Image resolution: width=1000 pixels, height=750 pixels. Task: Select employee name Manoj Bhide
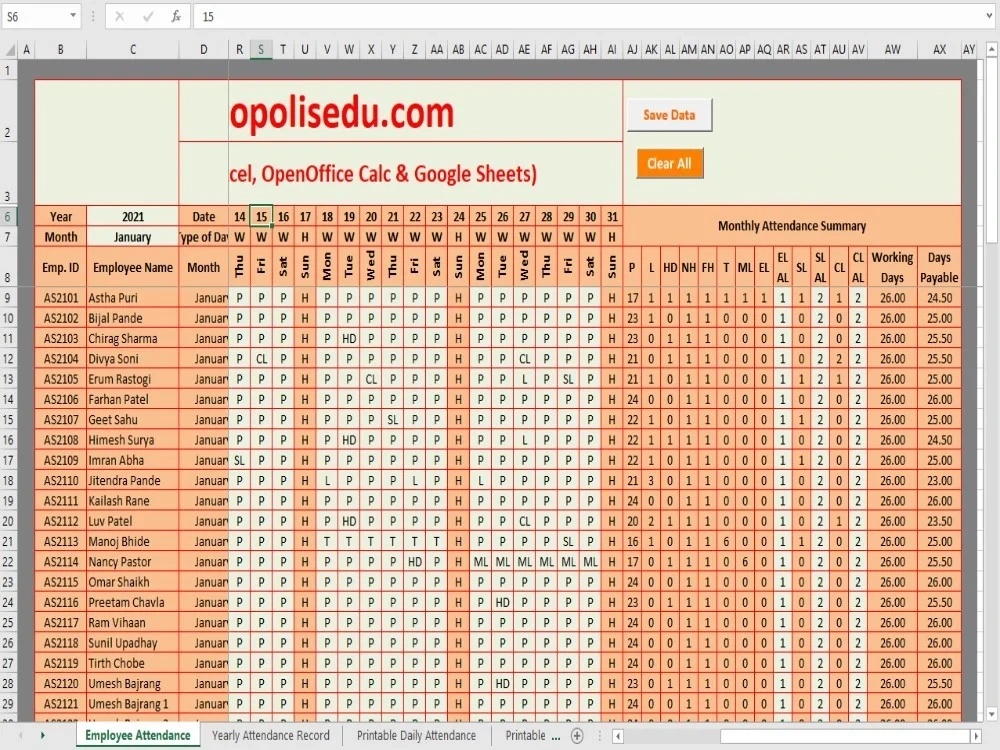133,541
